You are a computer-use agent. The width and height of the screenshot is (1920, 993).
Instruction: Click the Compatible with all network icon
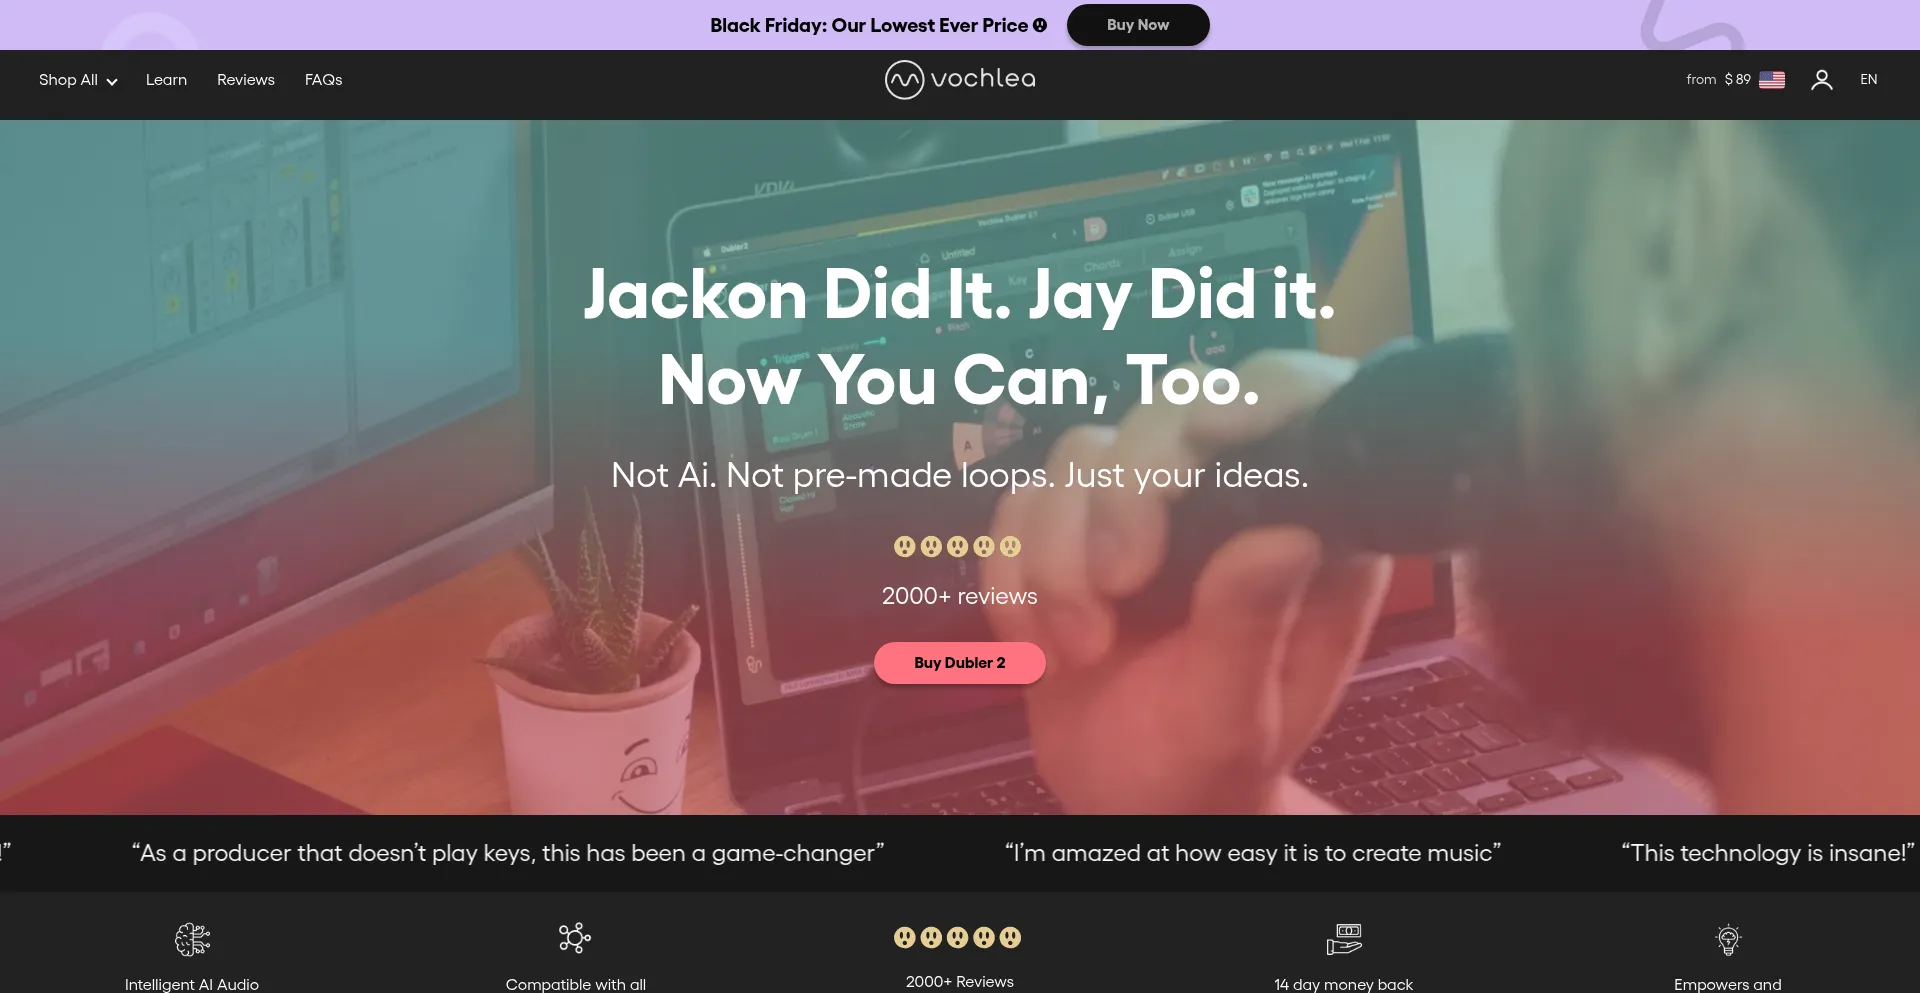[x=575, y=938]
